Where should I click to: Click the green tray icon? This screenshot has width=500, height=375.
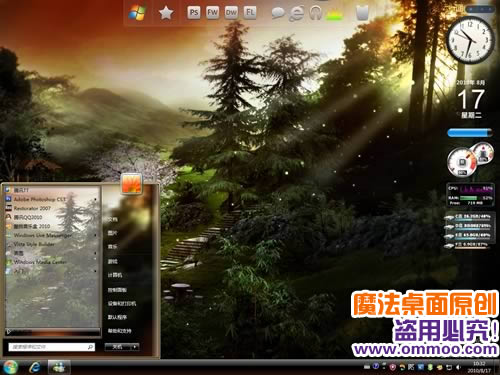(430, 367)
